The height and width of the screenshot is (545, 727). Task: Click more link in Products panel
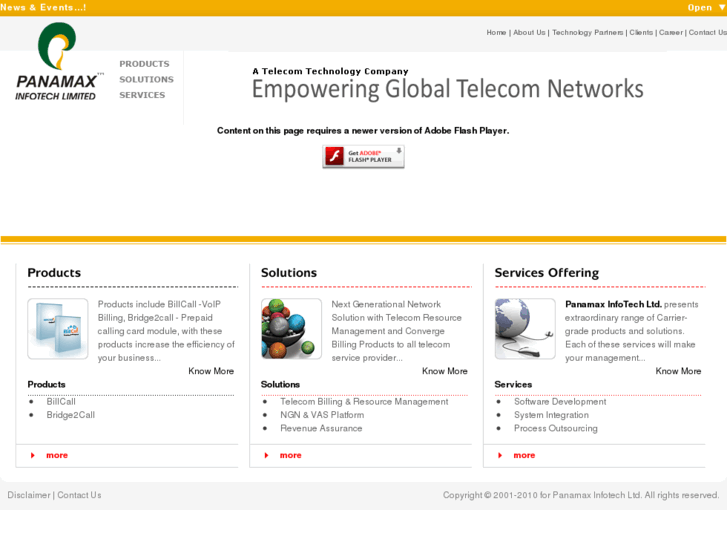click(57, 455)
